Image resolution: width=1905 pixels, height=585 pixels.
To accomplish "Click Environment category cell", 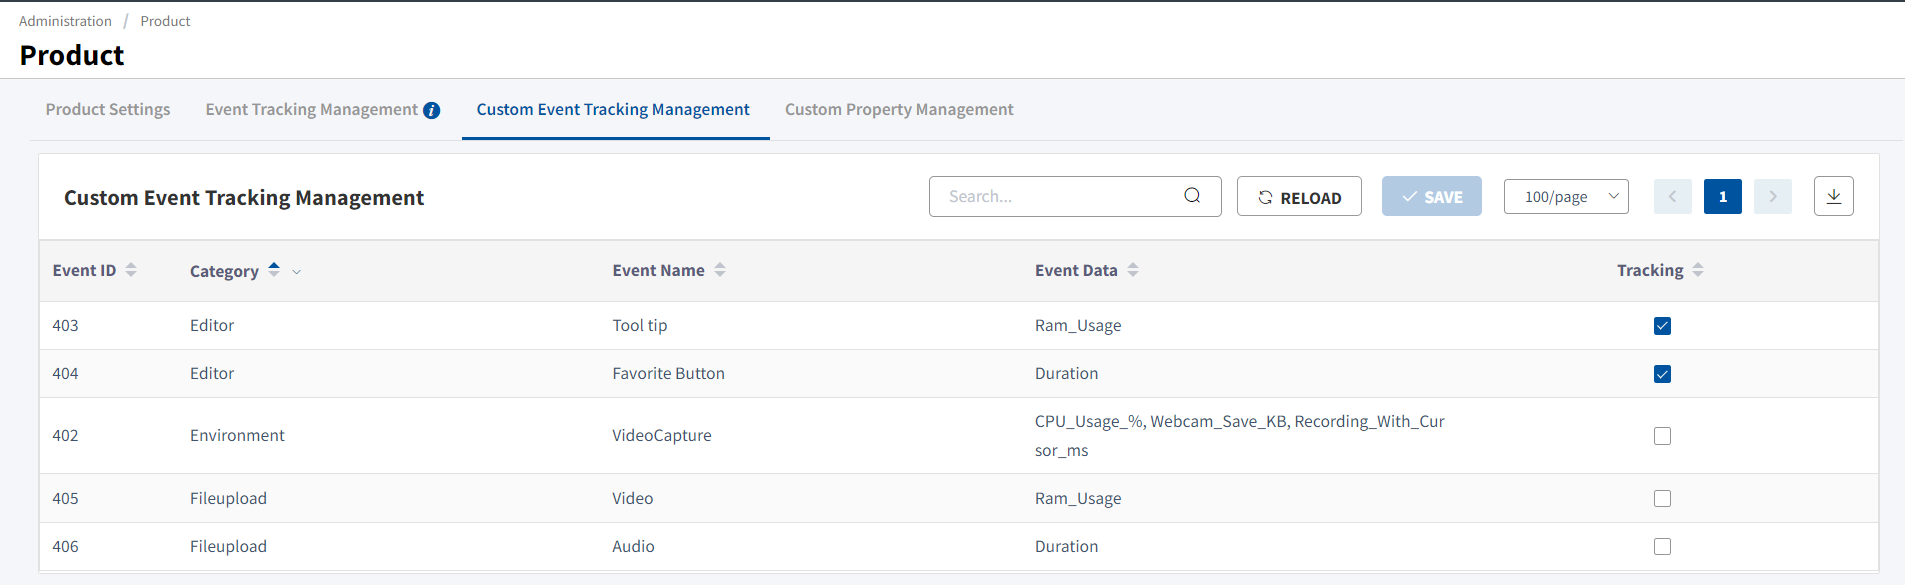I will coord(237,435).
